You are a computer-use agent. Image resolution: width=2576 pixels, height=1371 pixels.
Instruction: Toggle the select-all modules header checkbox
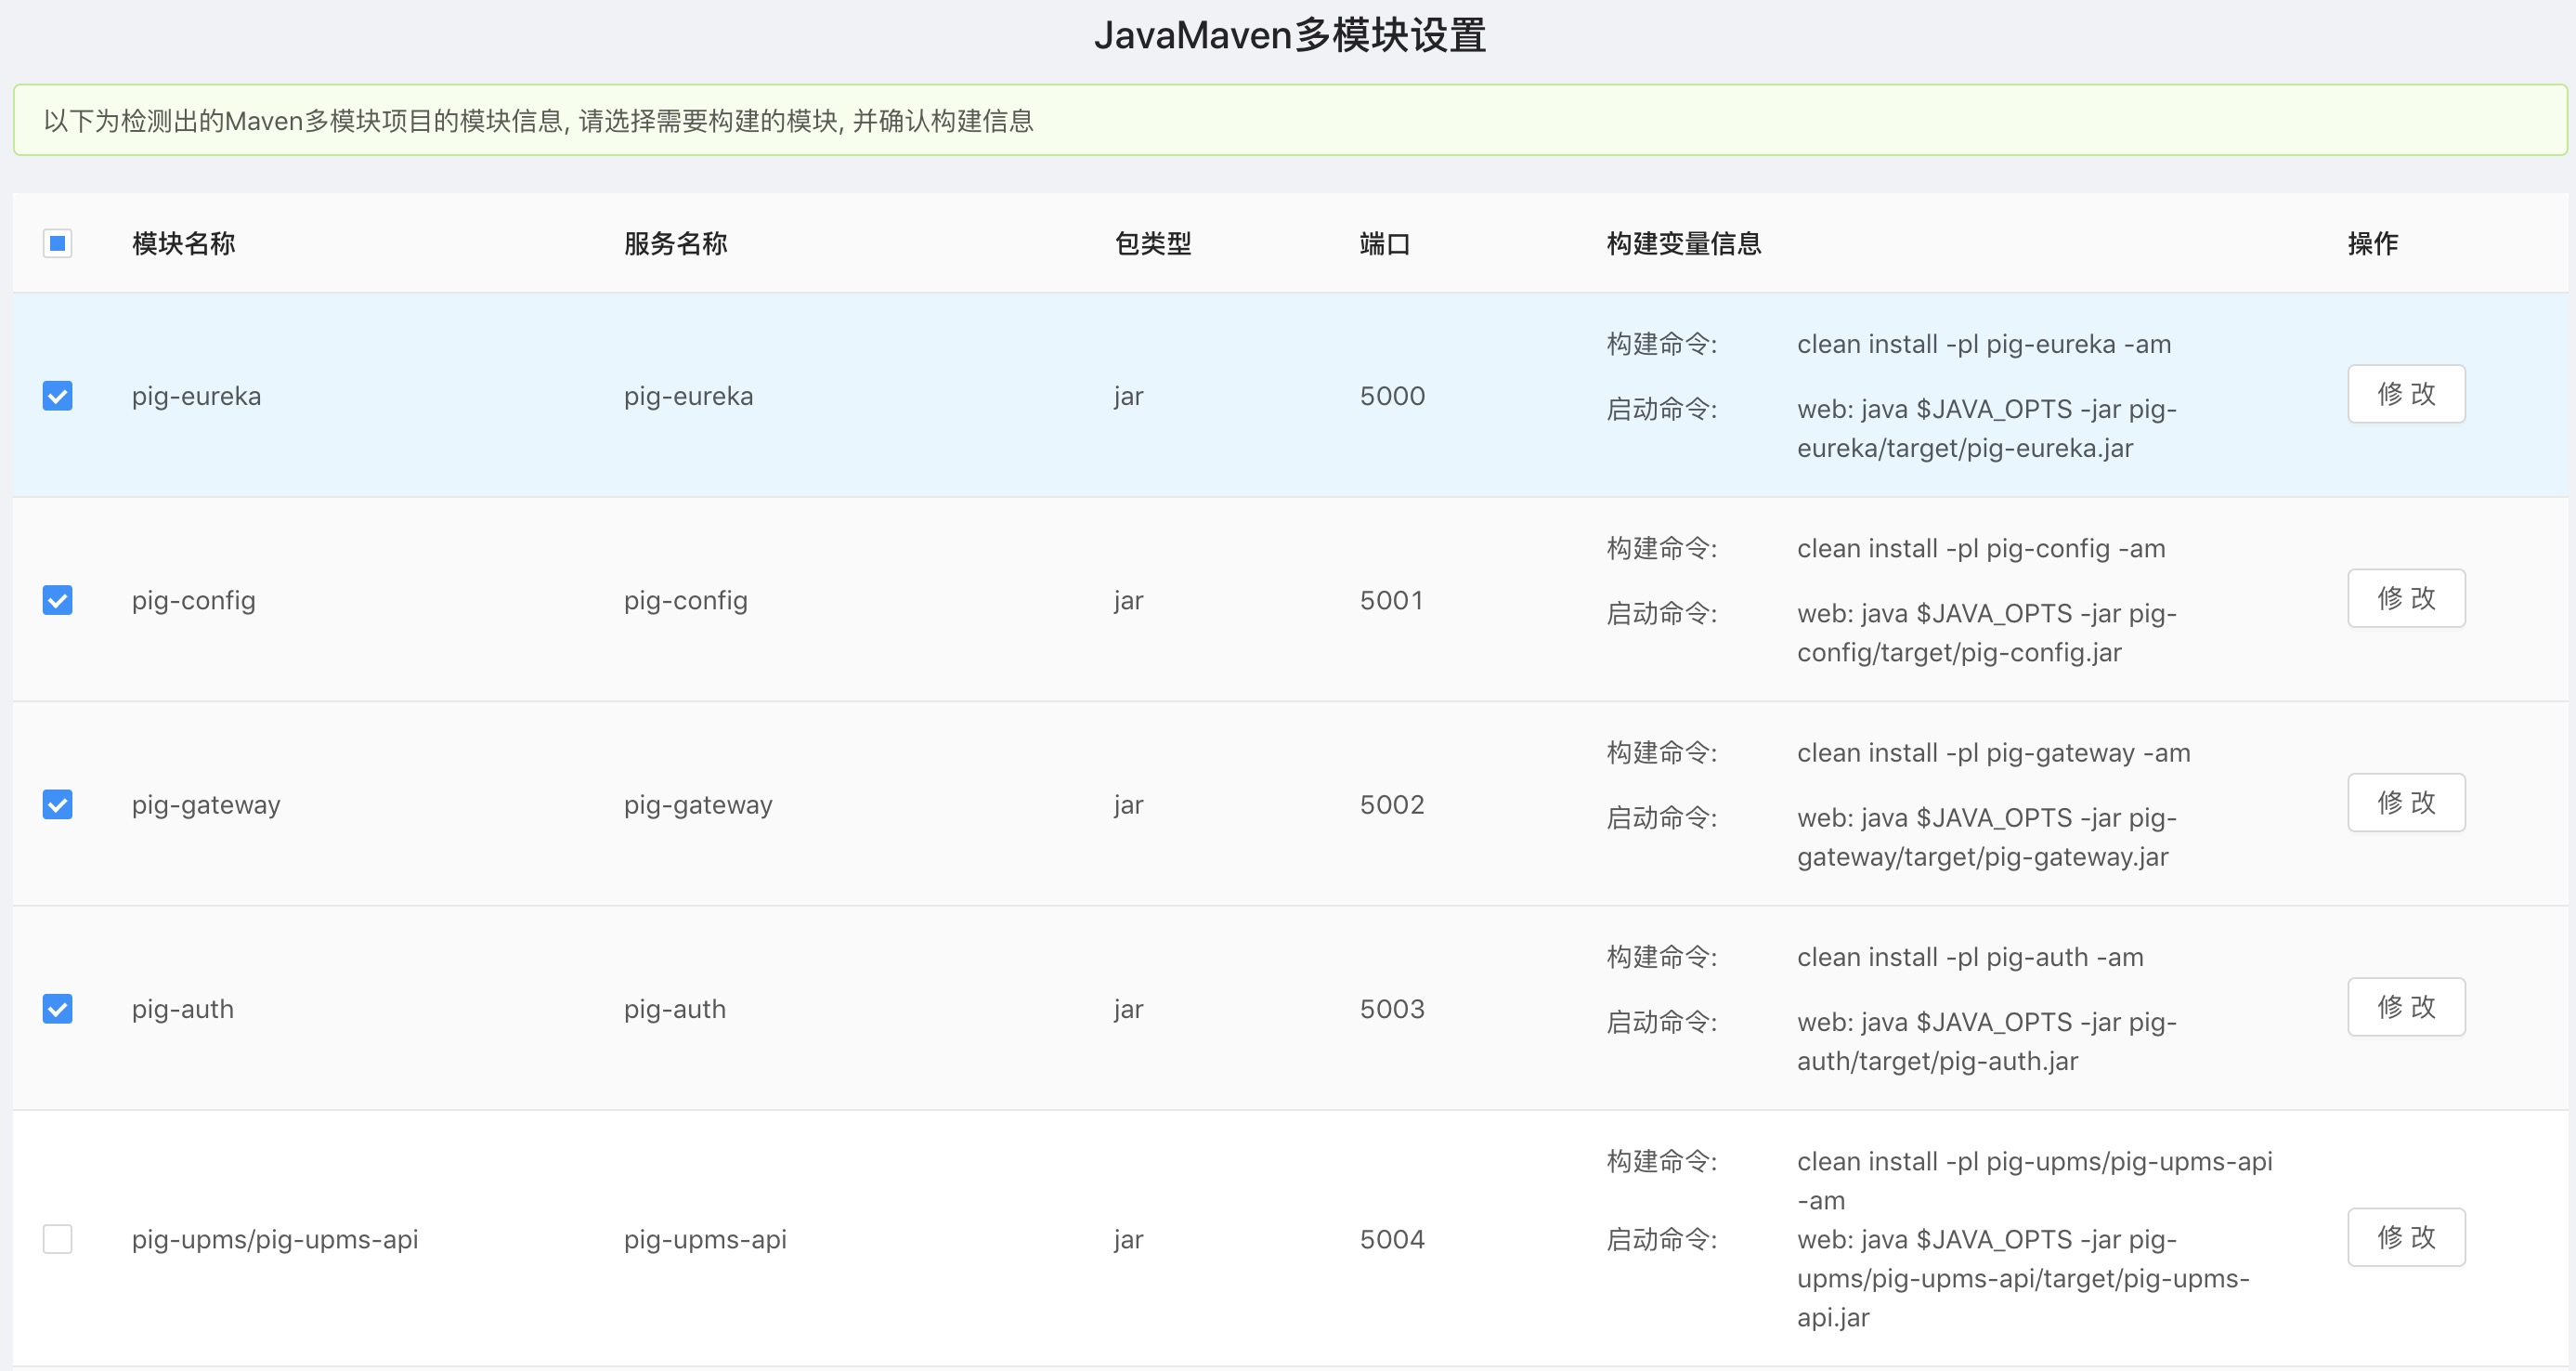(57, 243)
